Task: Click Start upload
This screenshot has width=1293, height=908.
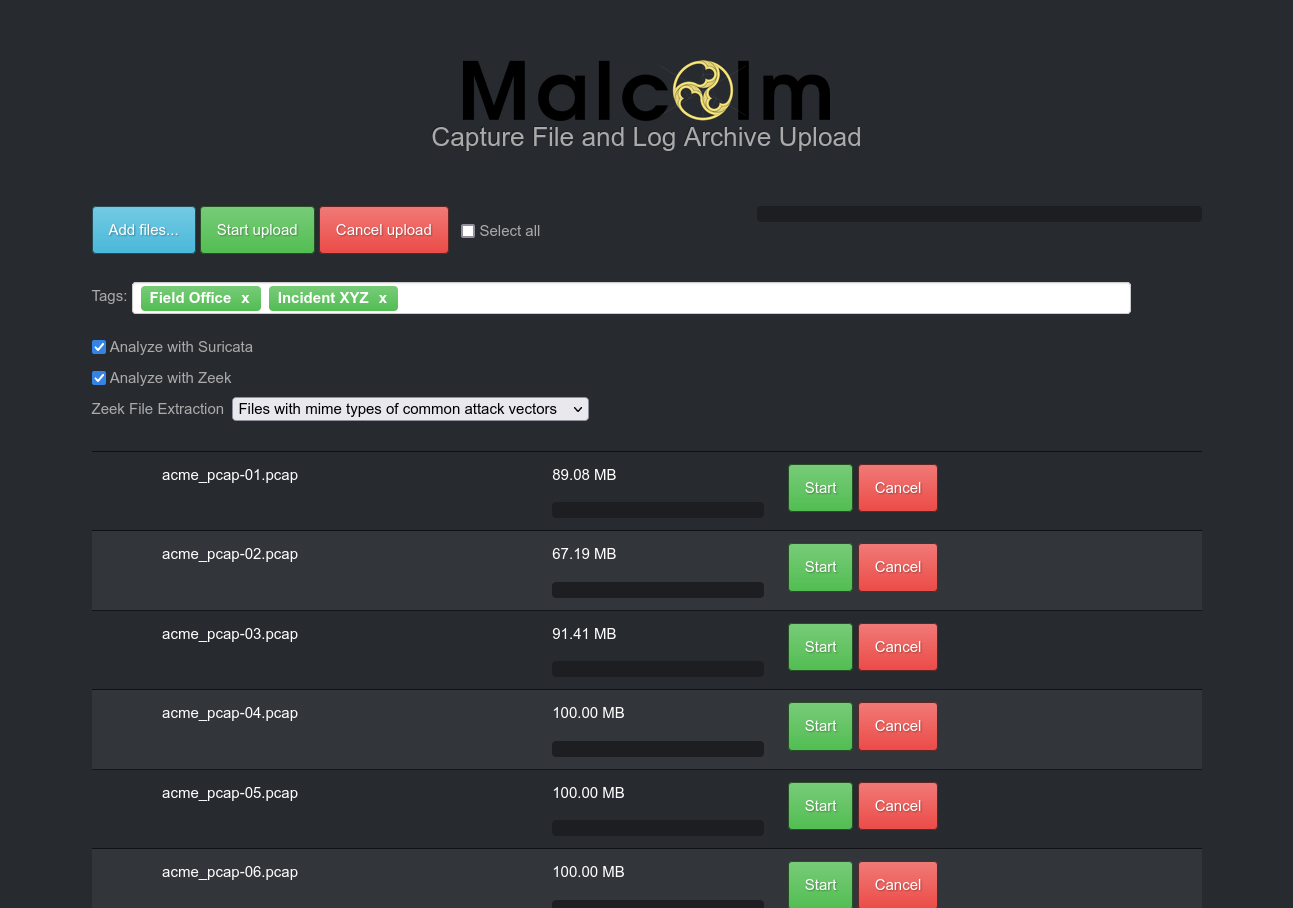Action: (257, 230)
